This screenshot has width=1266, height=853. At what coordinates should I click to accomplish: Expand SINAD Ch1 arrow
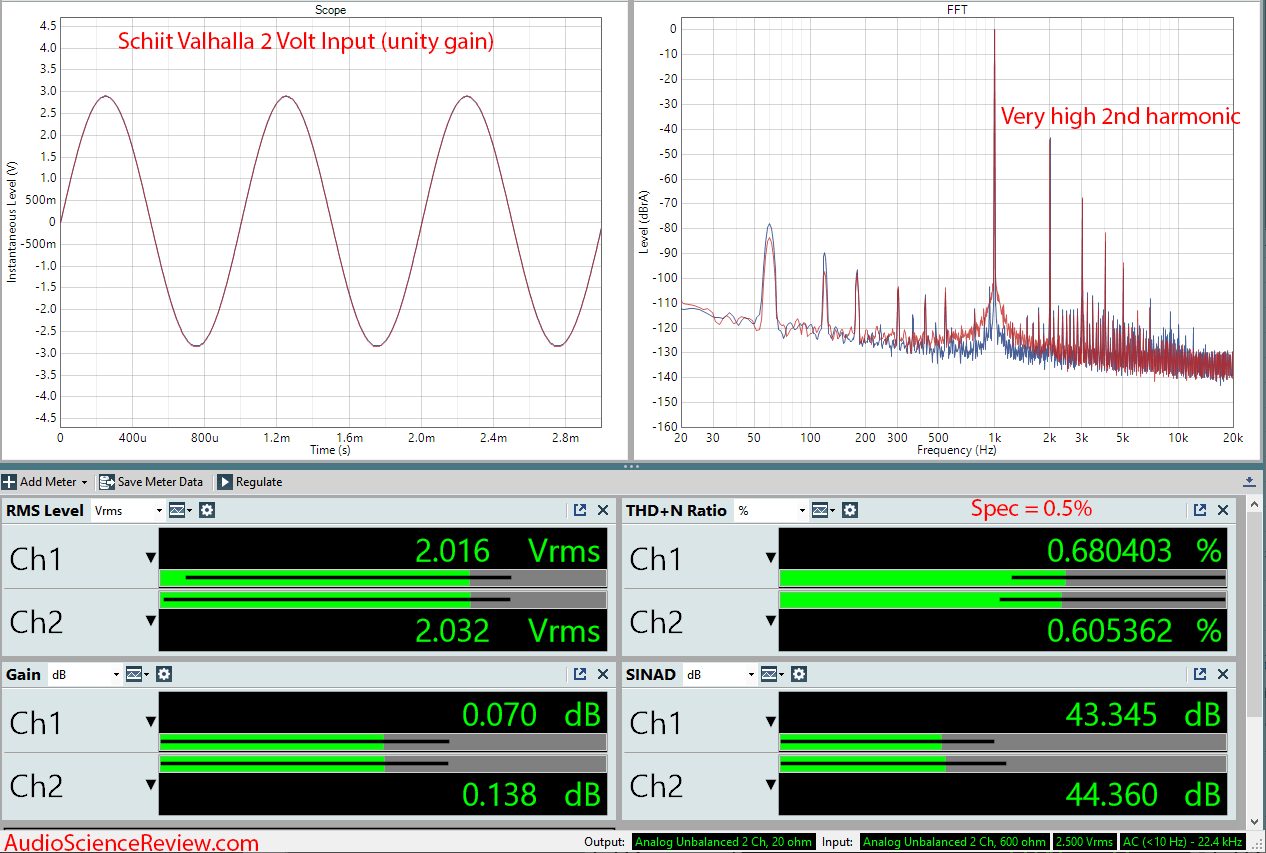(x=771, y=722)
